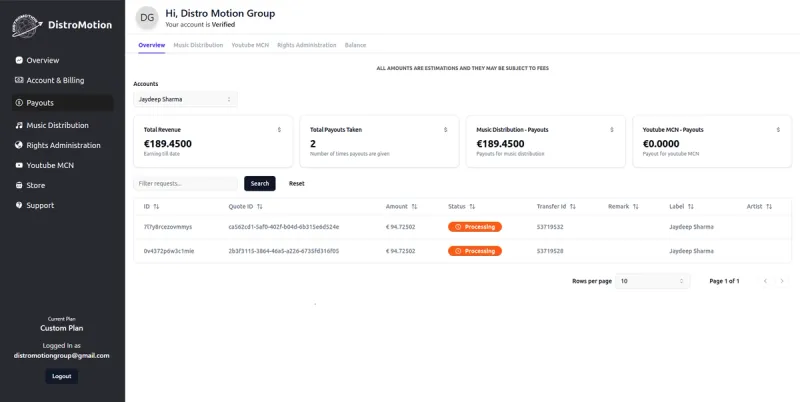800x402 pixels.
Task: Click the Filter requests input field
Action: click(x=185, y=184)
